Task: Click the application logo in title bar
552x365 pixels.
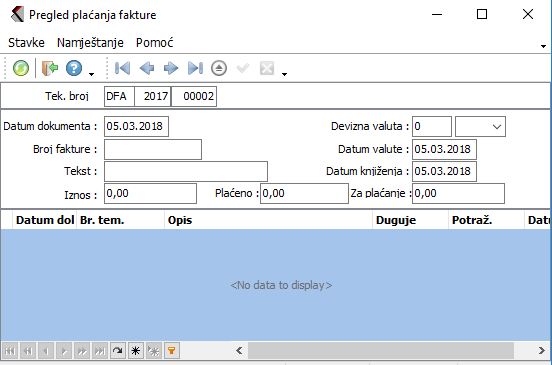Action: [x=17, y=14]
